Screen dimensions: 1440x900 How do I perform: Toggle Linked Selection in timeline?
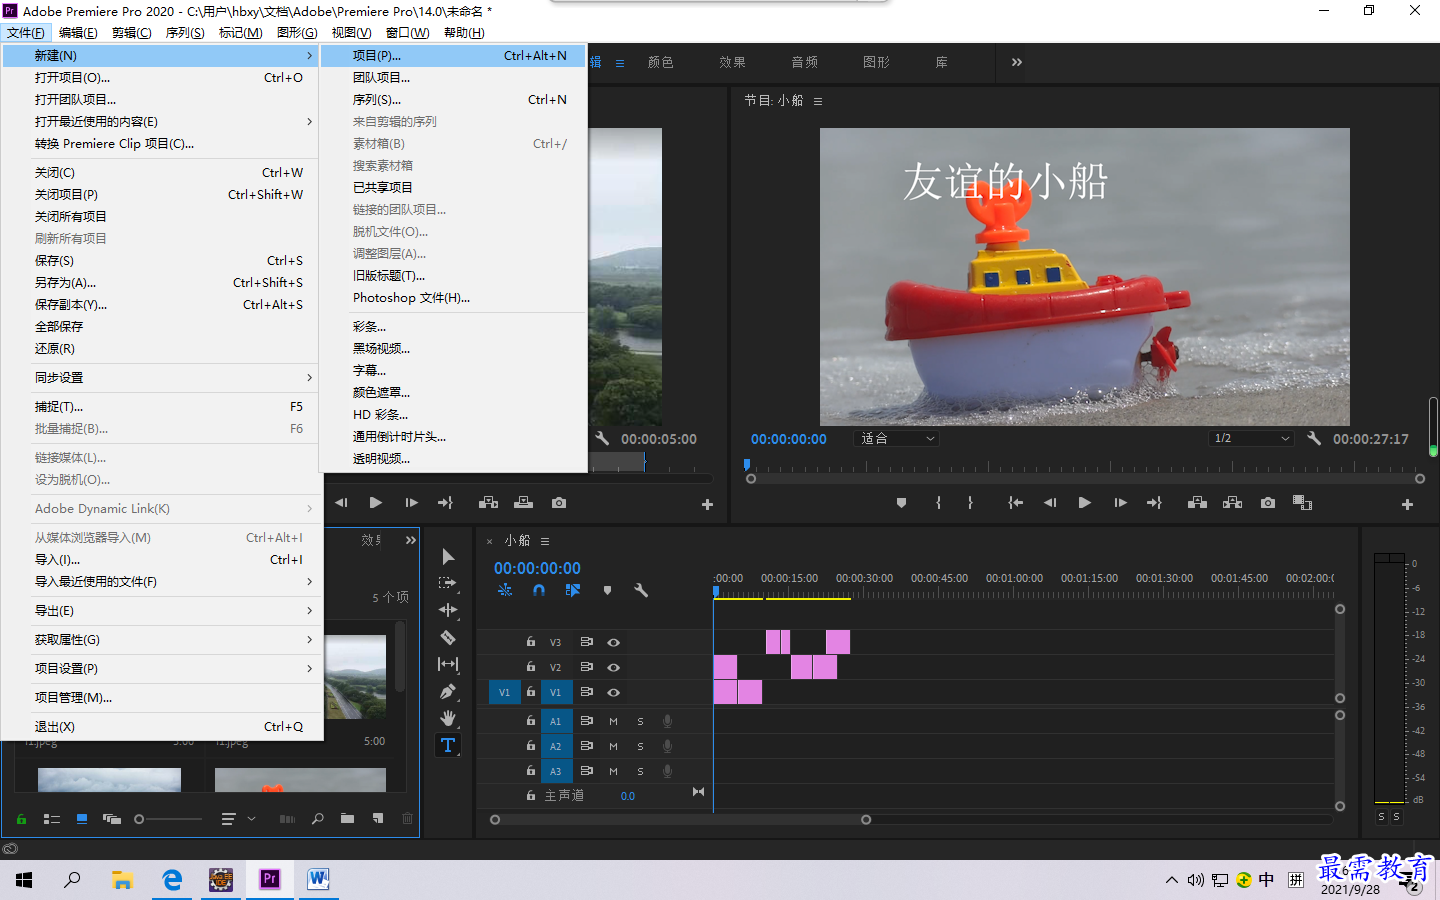coord(572,591)
